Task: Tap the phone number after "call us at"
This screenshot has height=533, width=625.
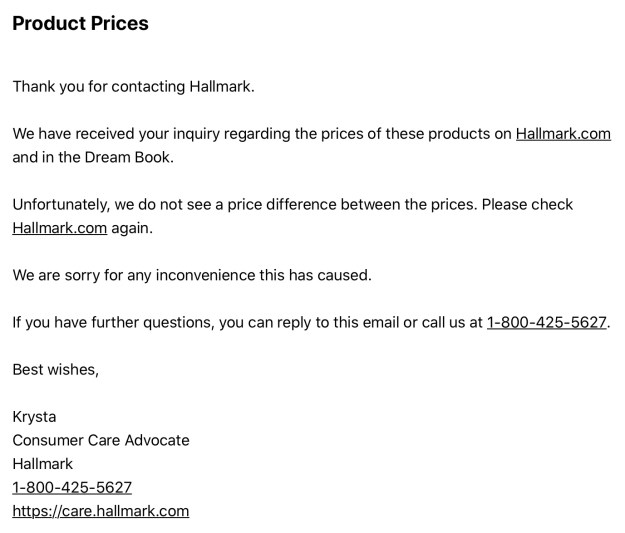Action: click(x=547, y=322)
